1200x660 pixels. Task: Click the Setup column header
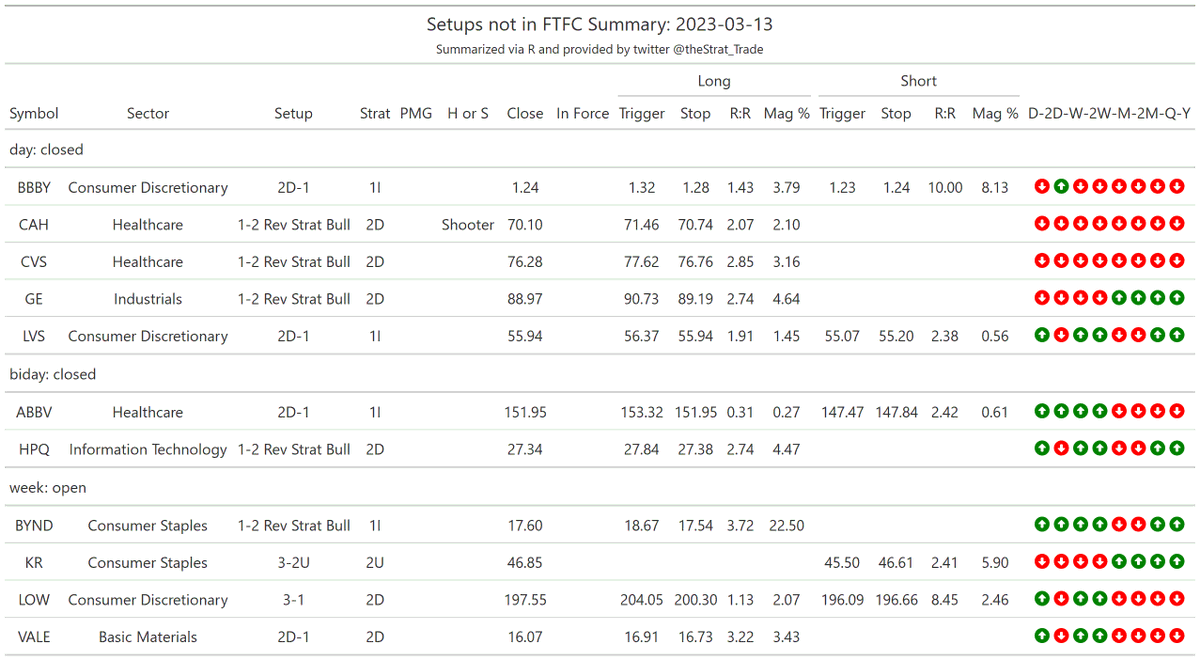pyautogui.click(x=294, y=113)
